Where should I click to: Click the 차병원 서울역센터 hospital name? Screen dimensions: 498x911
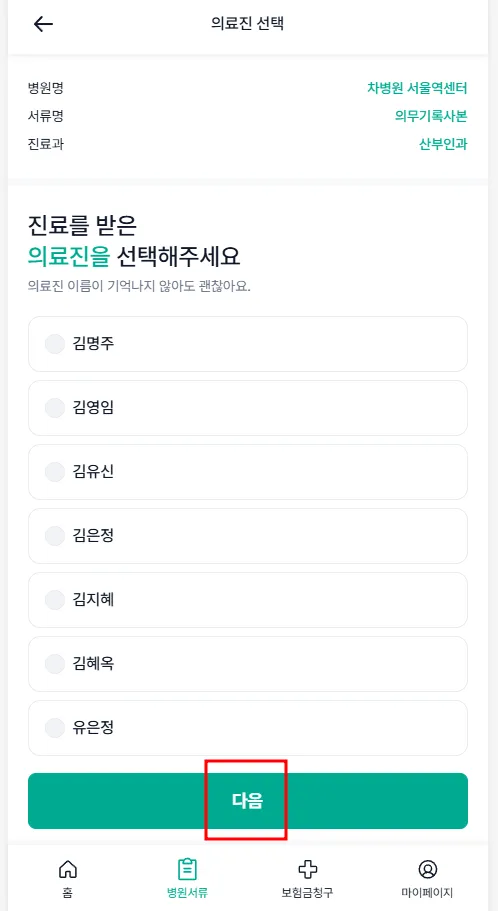pos(417,88)
